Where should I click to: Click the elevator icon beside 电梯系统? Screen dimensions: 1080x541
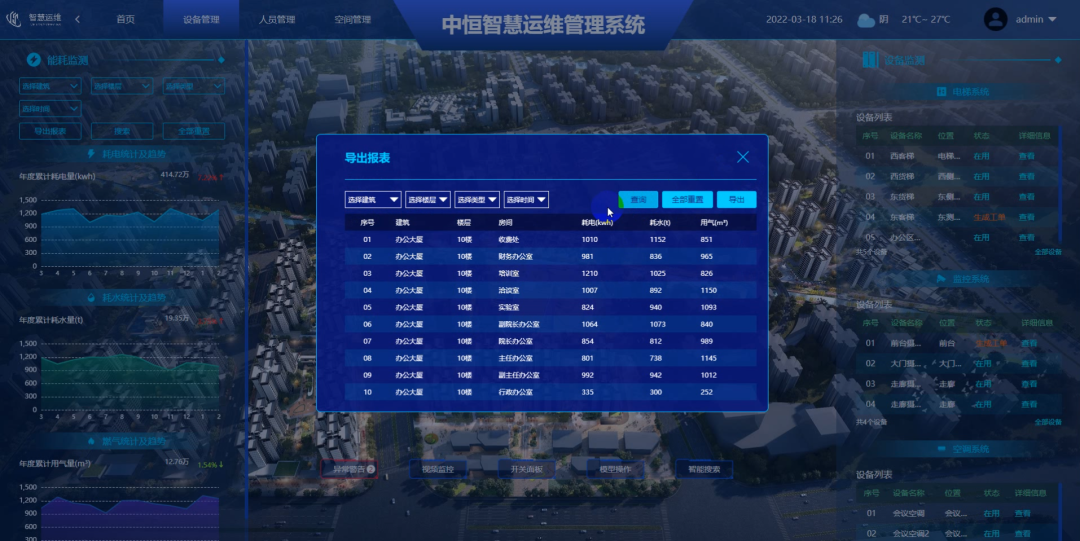point(942,92)
